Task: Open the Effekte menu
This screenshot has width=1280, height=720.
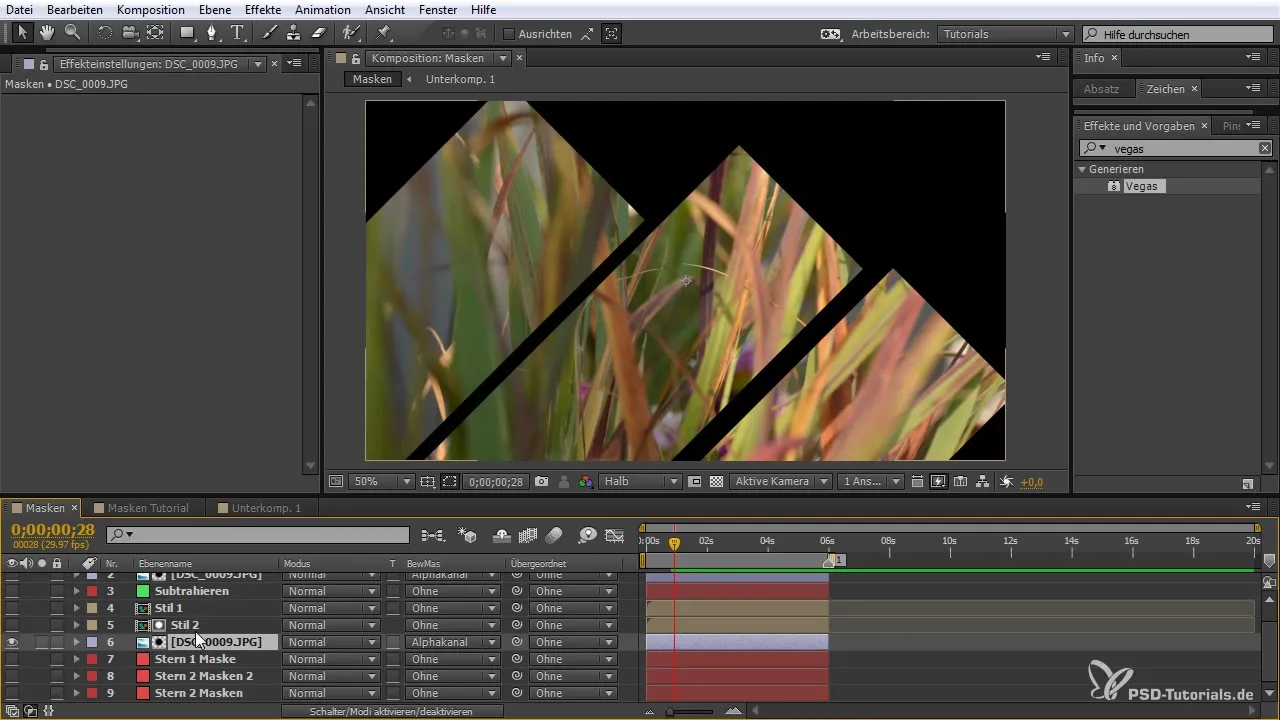Action: click(x=263, y=9)
